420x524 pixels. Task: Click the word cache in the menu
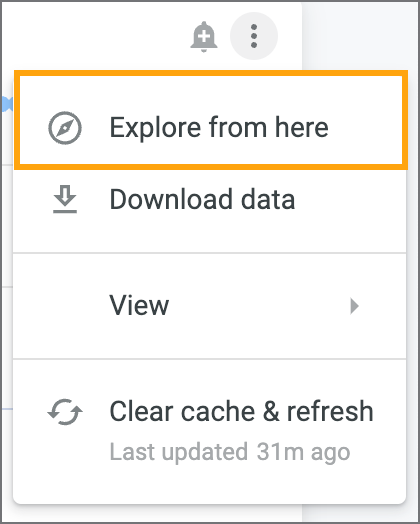(x=218, y=411)
